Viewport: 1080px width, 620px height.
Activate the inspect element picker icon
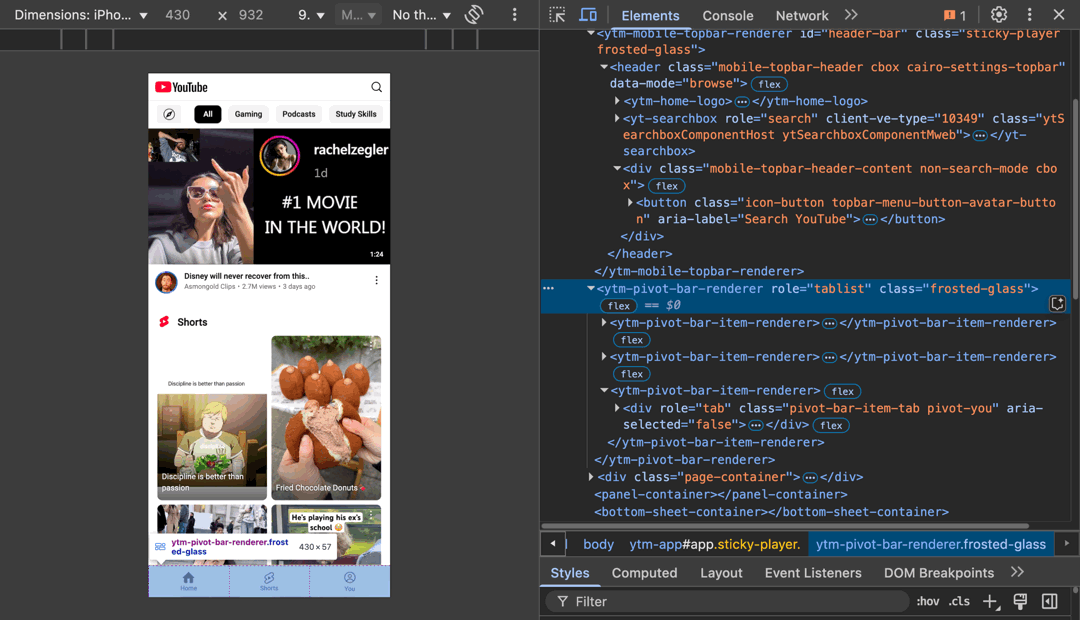[557, 14]
